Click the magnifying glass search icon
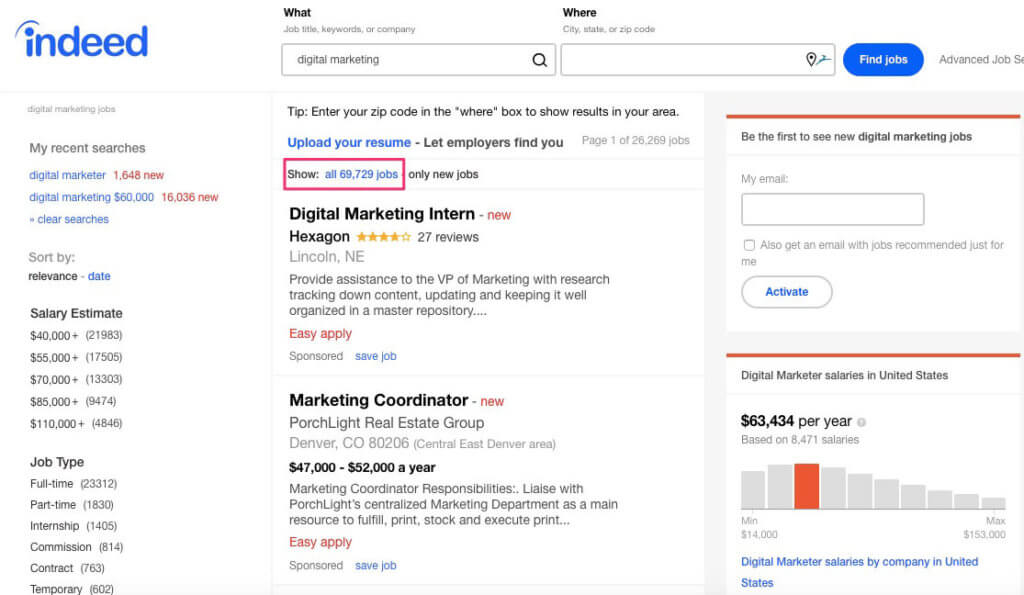Viewport: 1024px width, 595px height. click(540, 59)
